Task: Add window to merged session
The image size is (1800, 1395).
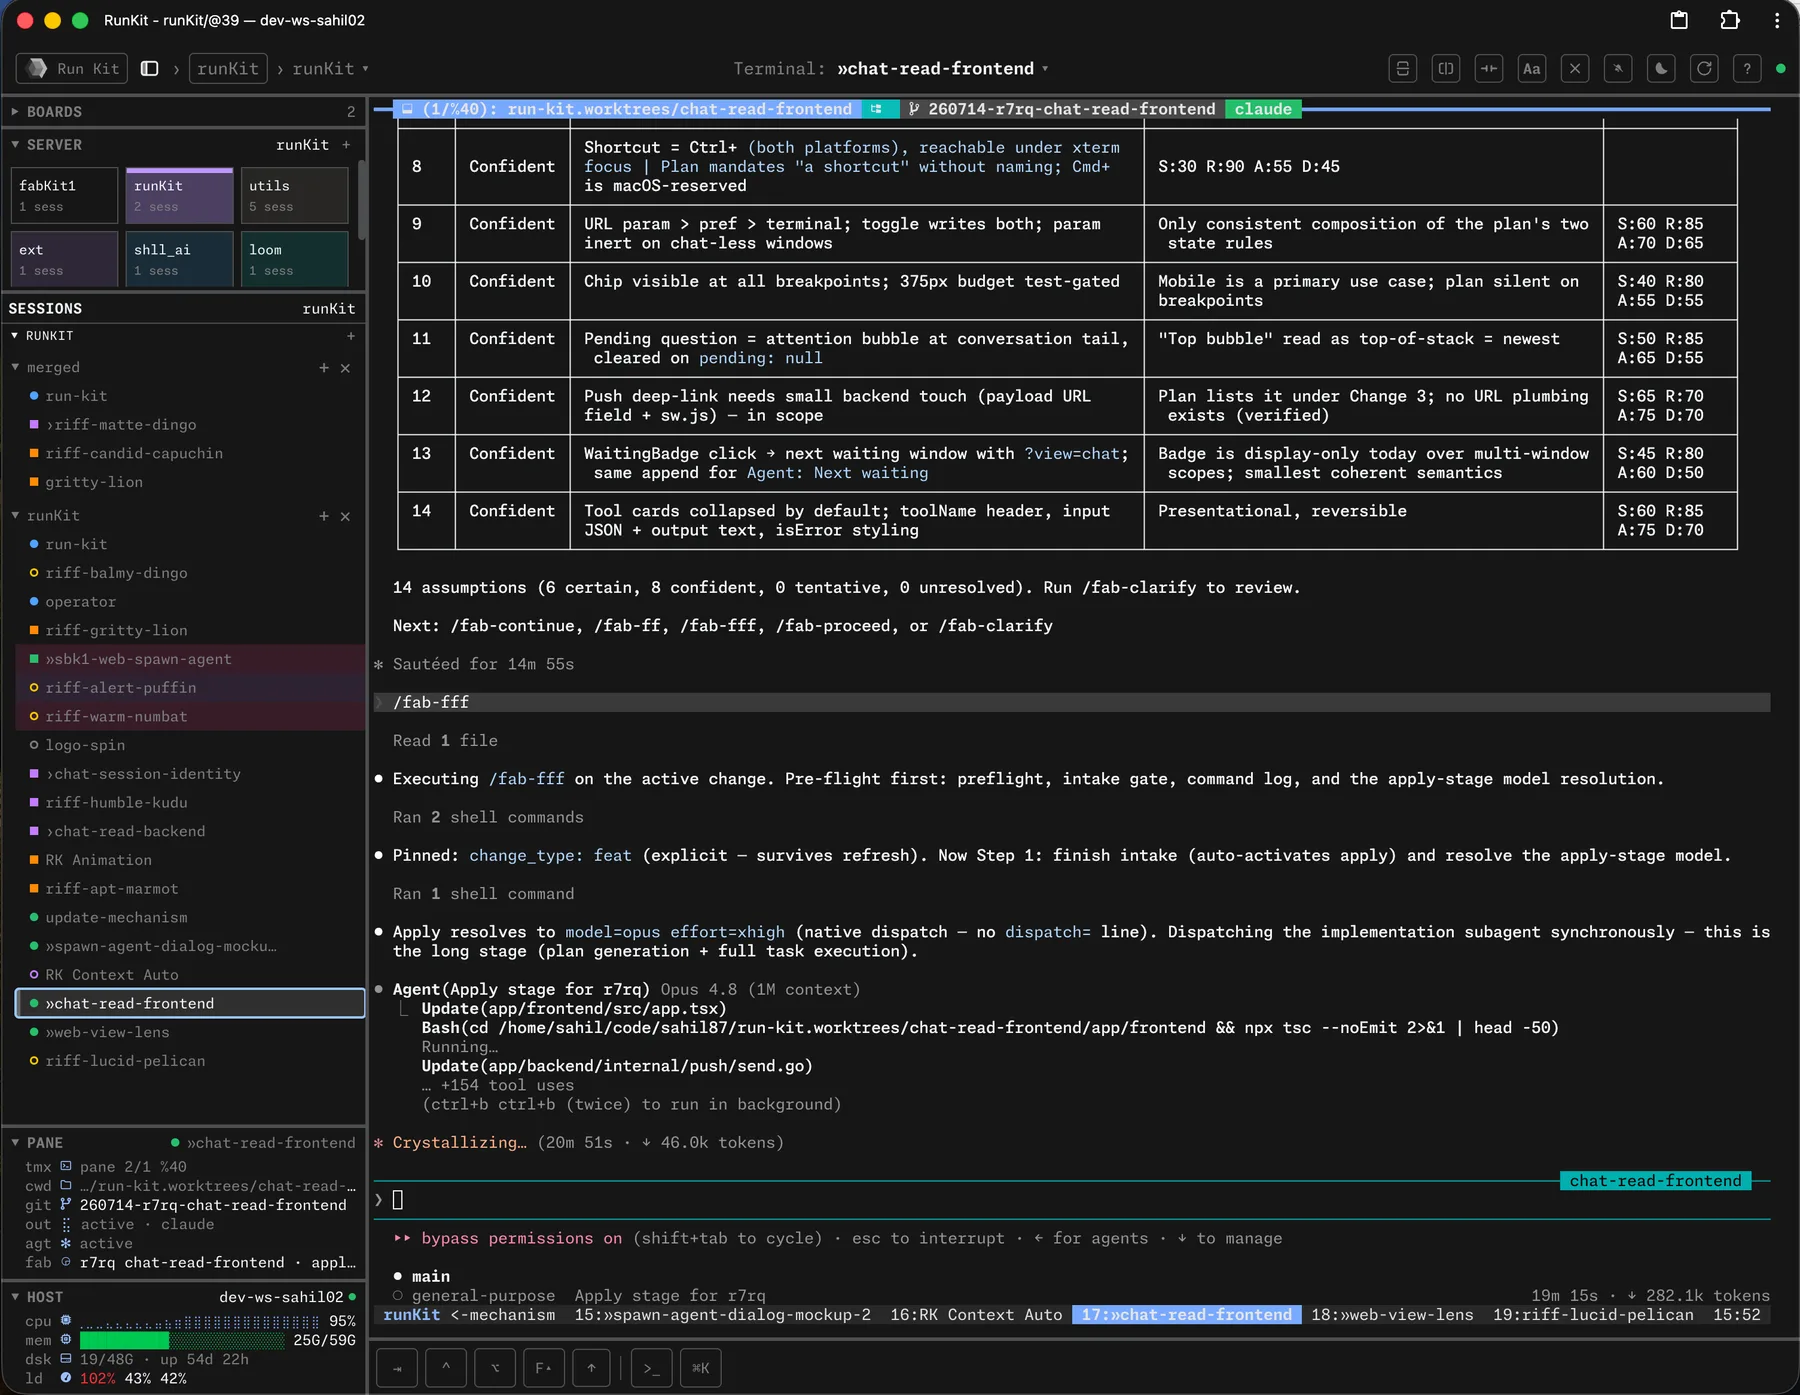Action: click(x=324, y=368)
